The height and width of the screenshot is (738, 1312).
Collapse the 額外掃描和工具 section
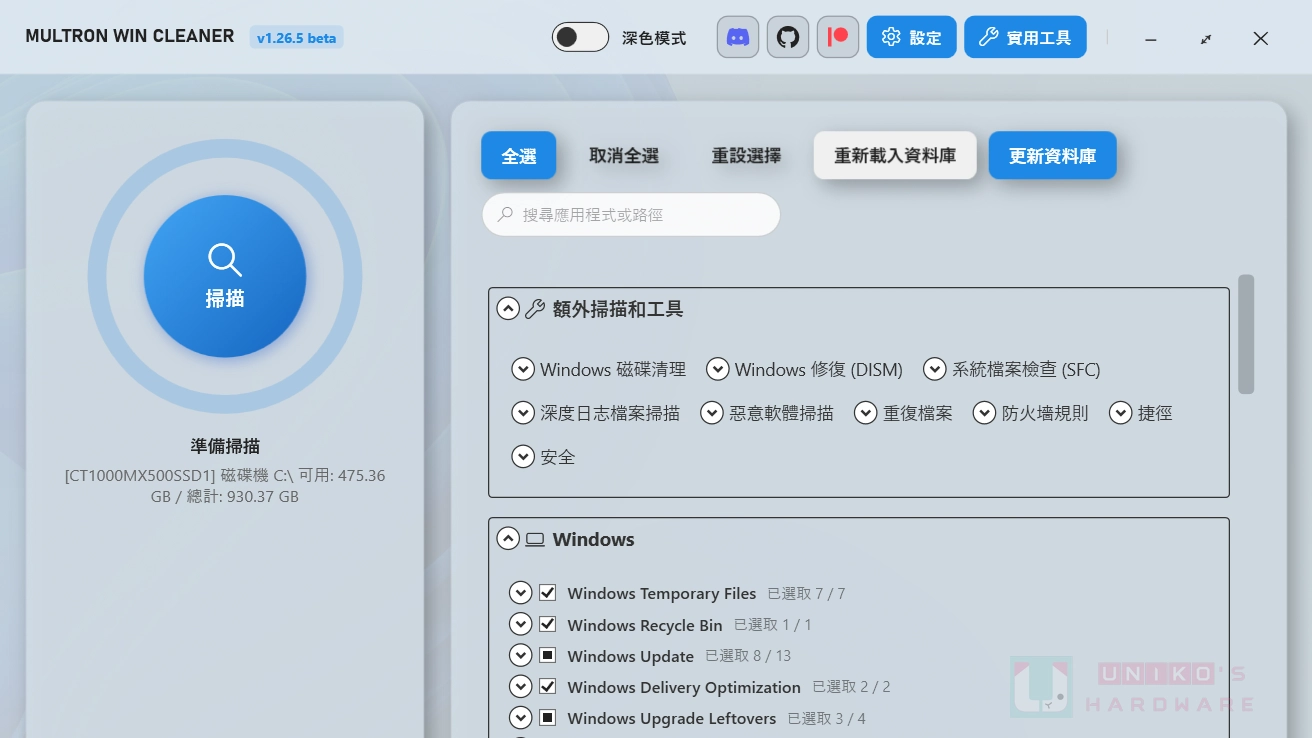[x=508, y=309]
